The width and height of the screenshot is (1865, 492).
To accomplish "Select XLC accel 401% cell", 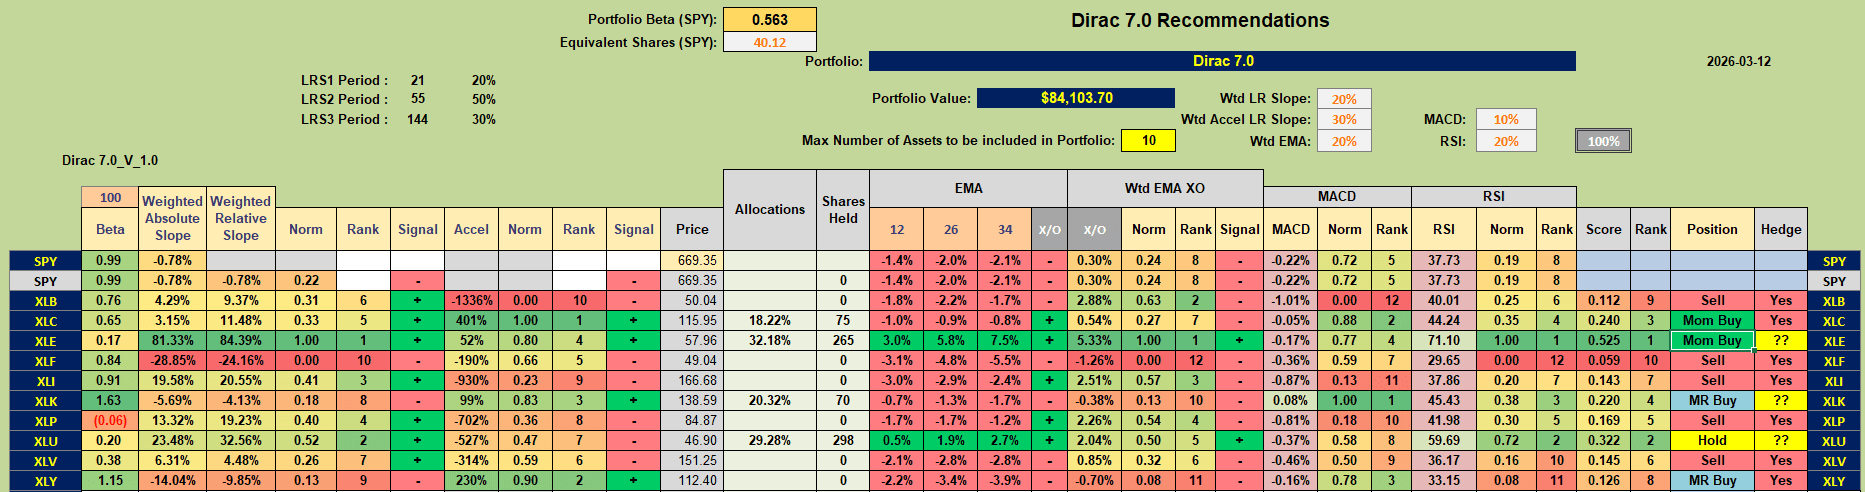I will click(x=471, y=321).
